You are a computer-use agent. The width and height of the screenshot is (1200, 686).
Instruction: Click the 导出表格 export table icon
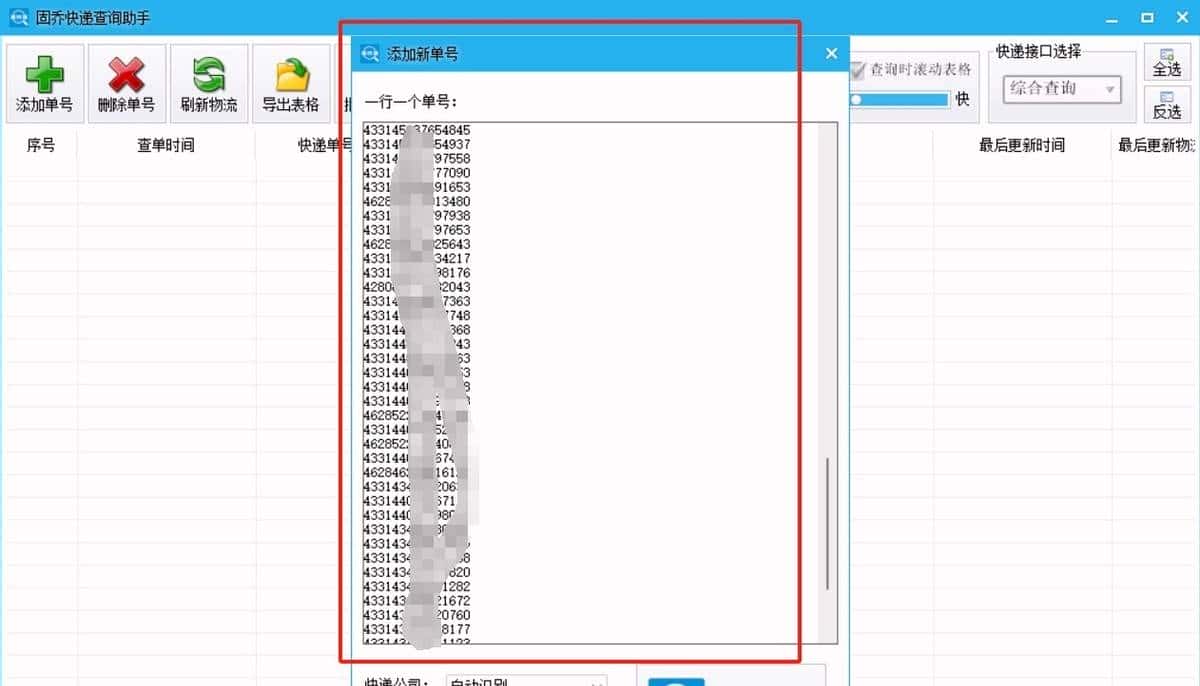pyautogui.click(x=290, y=76)
